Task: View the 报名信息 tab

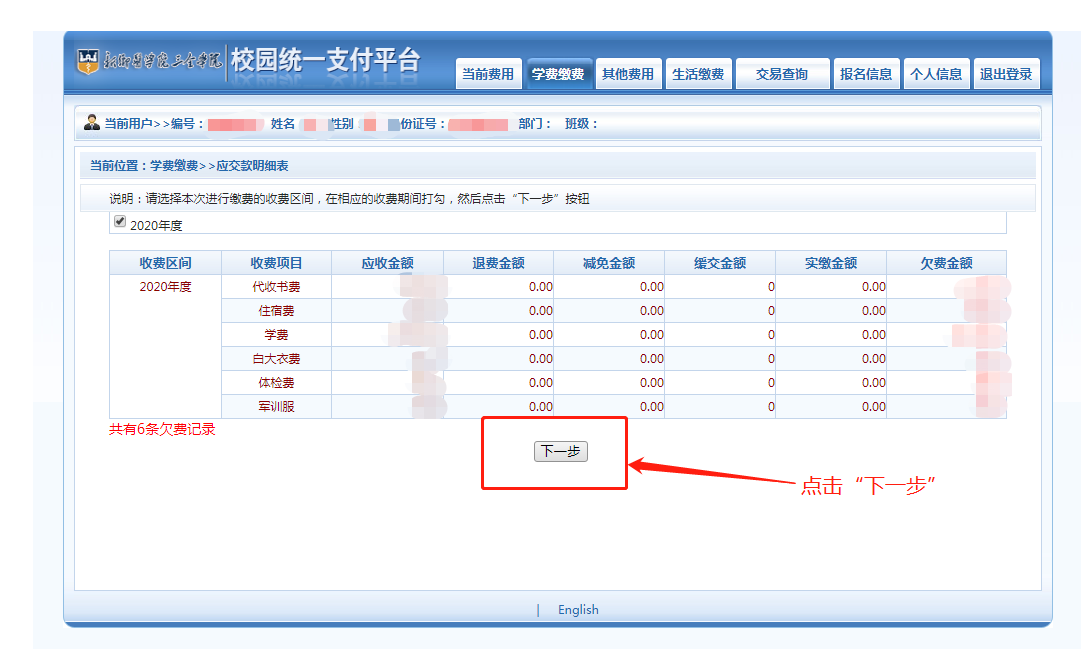Action: (866, 74)
